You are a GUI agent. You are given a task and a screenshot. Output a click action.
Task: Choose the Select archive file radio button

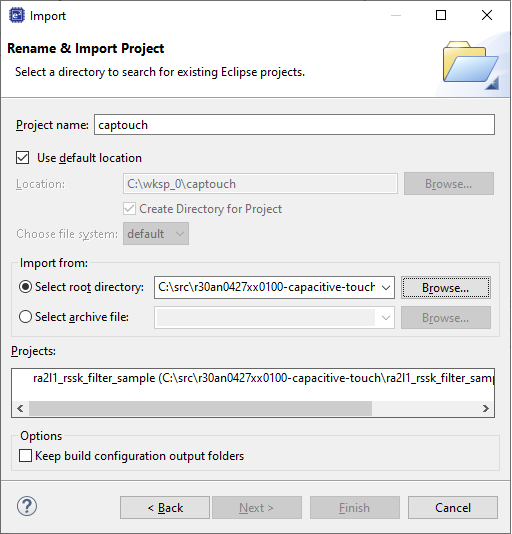point(26,317)
